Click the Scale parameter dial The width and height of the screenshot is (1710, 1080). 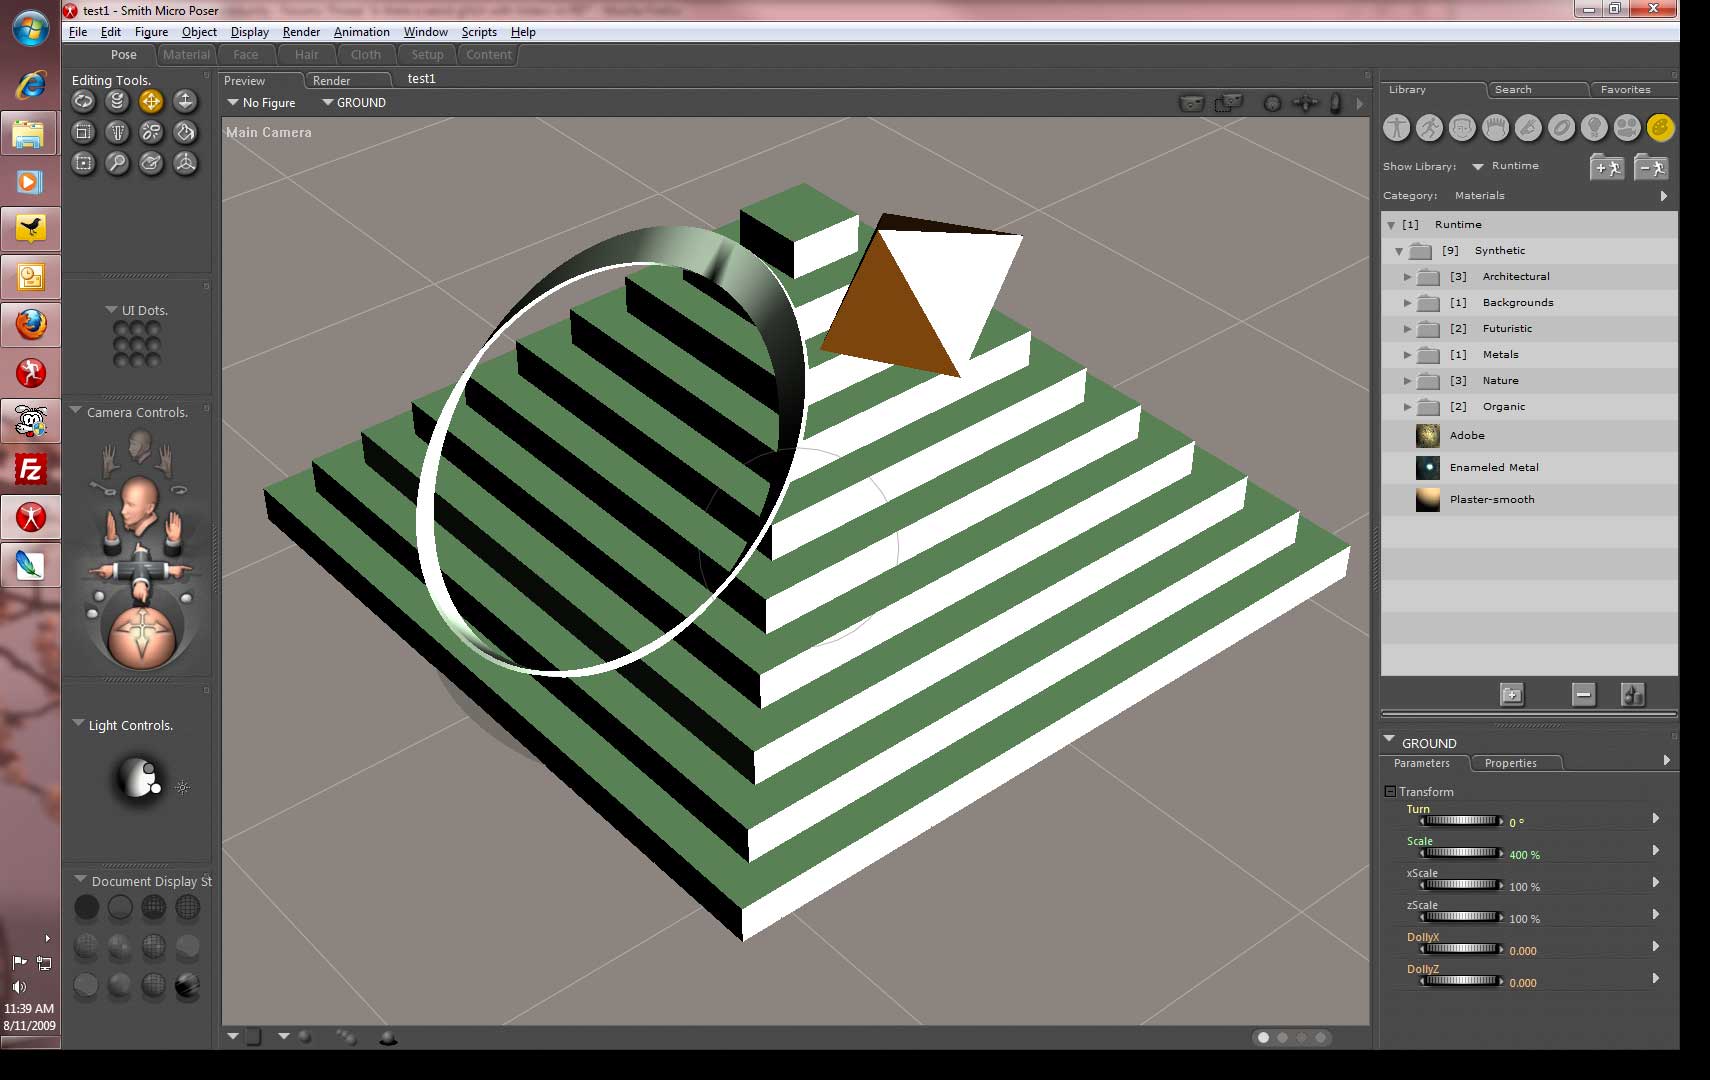tap(1460, 853)
